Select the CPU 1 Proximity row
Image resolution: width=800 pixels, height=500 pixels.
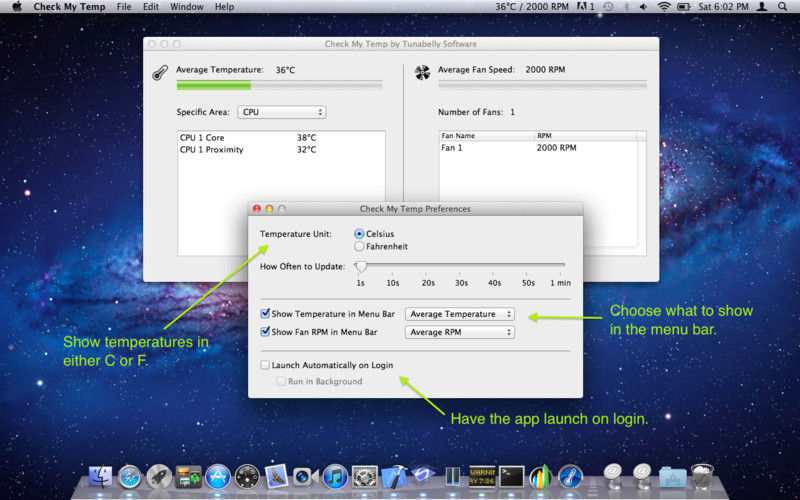point(281,149)
